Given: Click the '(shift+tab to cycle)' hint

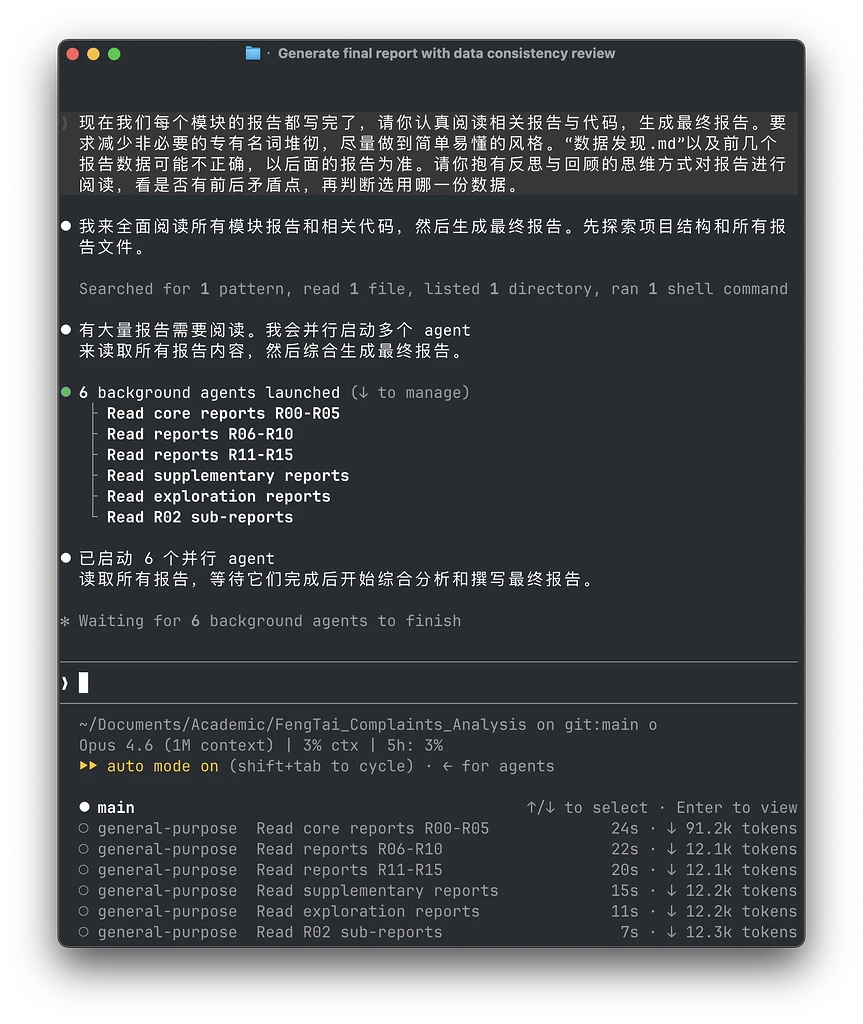Looking at the screenshot, I should click(321, 766).
